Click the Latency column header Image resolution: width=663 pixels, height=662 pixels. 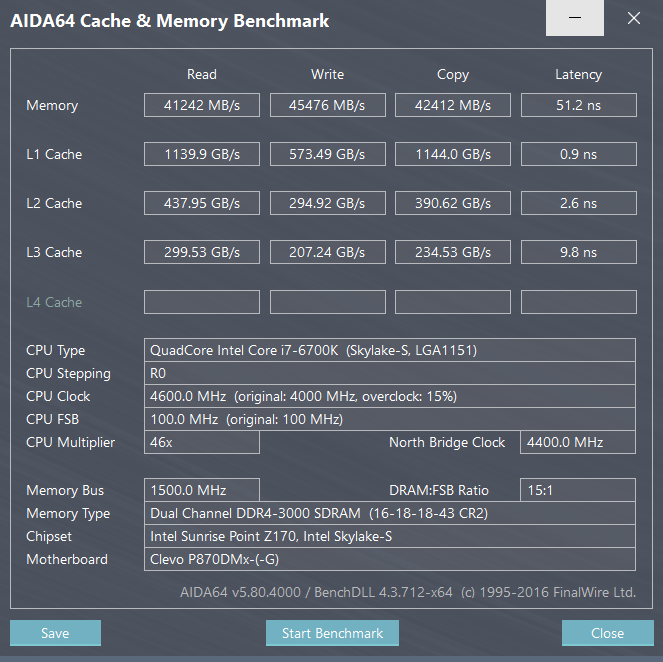578,75
